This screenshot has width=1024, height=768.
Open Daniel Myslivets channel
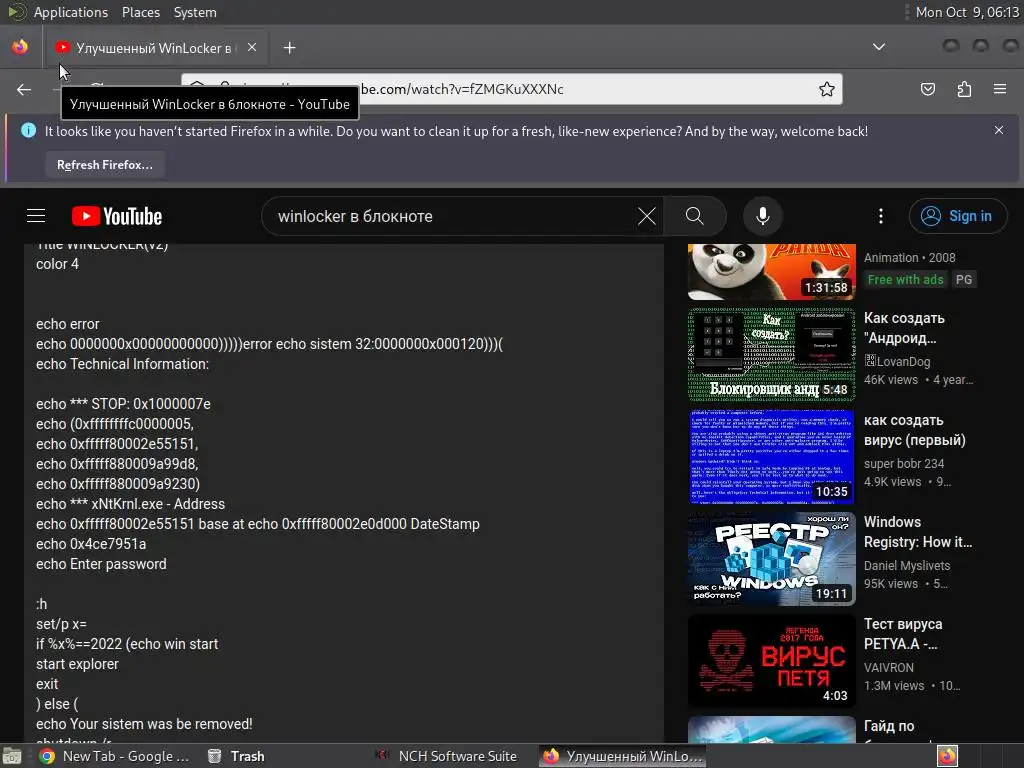point(907,566)
